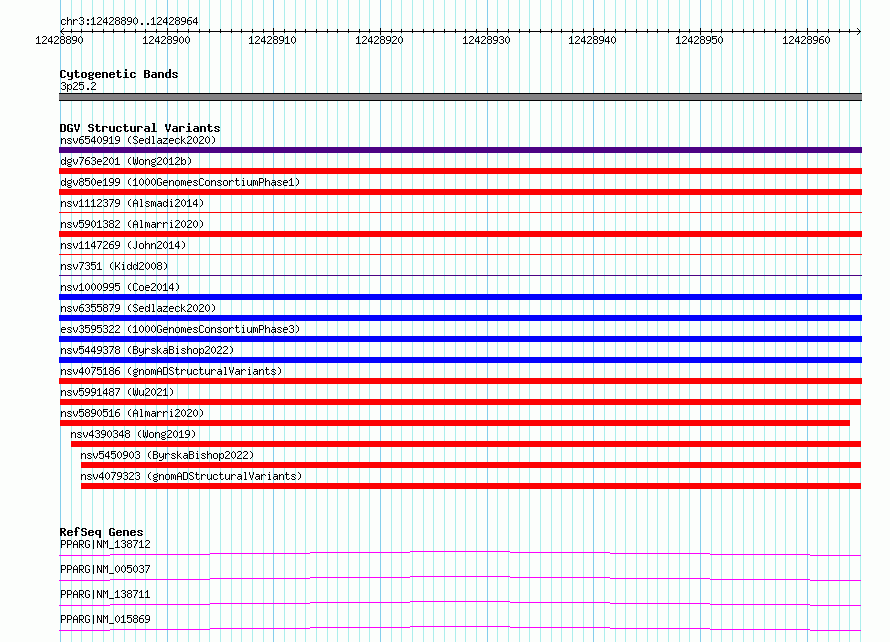Click the chr3:12428890..12428964 region label
The height and width of the screenshot is (642, 890).
click(129, 21)
